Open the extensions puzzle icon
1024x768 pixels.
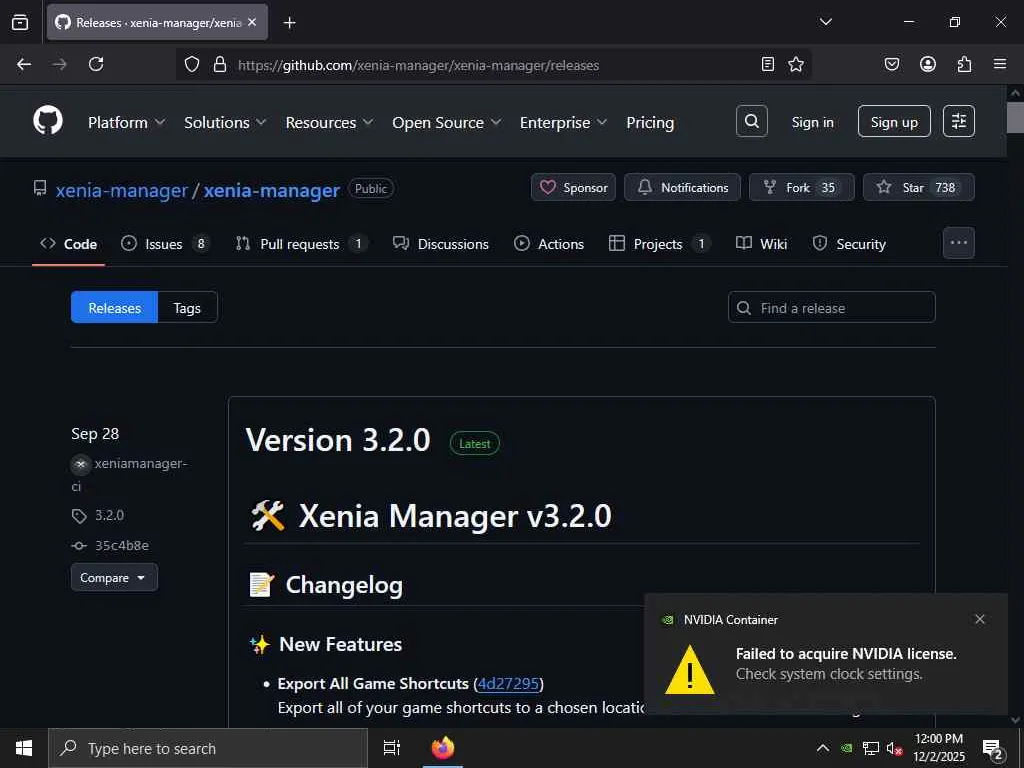(x=964, y=64)
